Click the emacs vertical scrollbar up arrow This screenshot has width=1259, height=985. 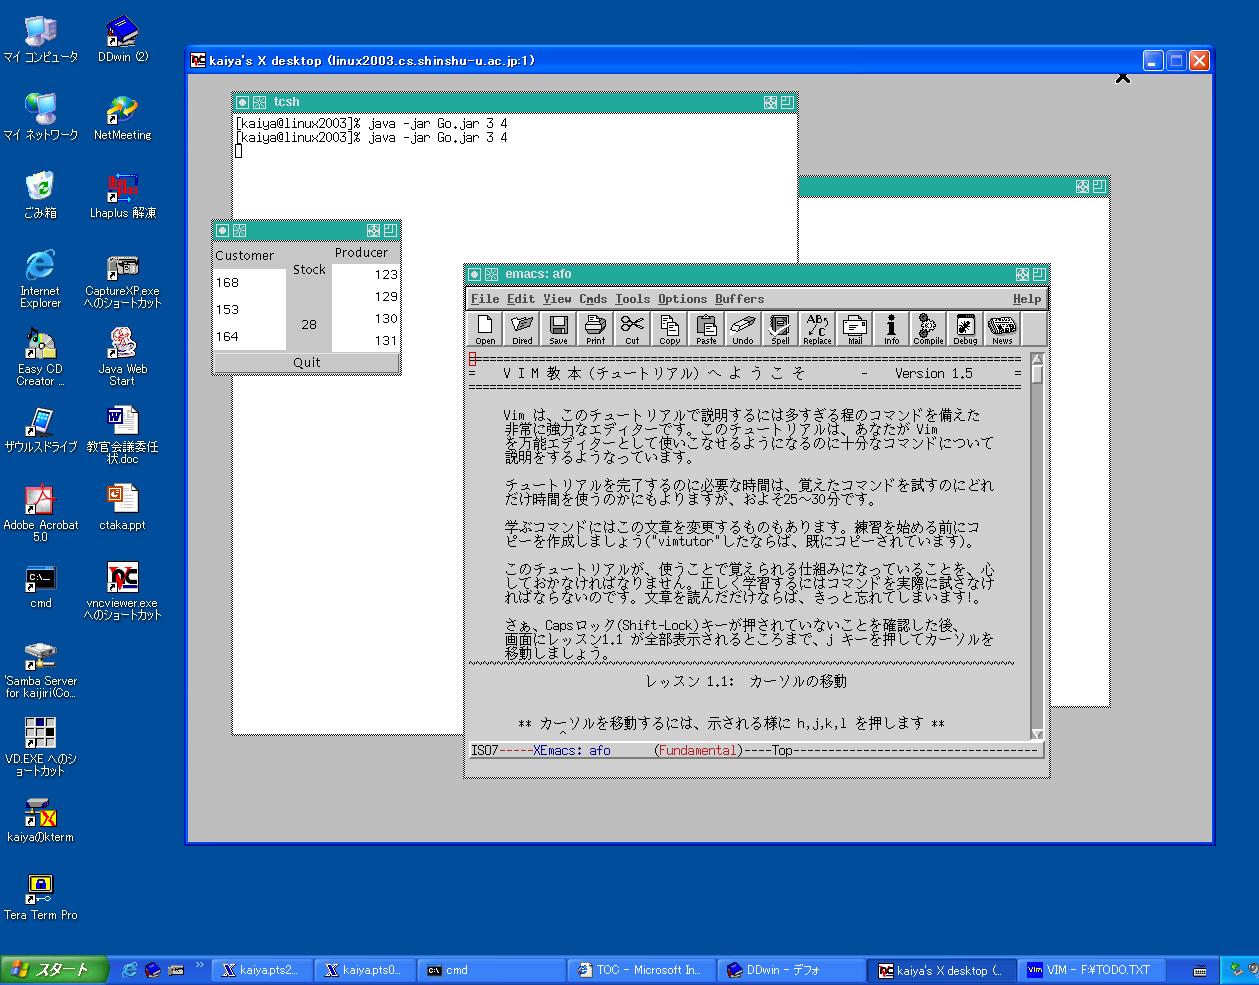pos(1037,359)
